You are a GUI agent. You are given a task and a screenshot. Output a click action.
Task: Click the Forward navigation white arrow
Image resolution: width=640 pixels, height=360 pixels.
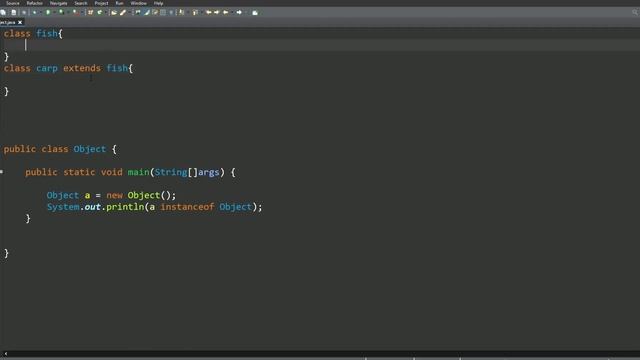pyautogui.click(x=239, y=12)
